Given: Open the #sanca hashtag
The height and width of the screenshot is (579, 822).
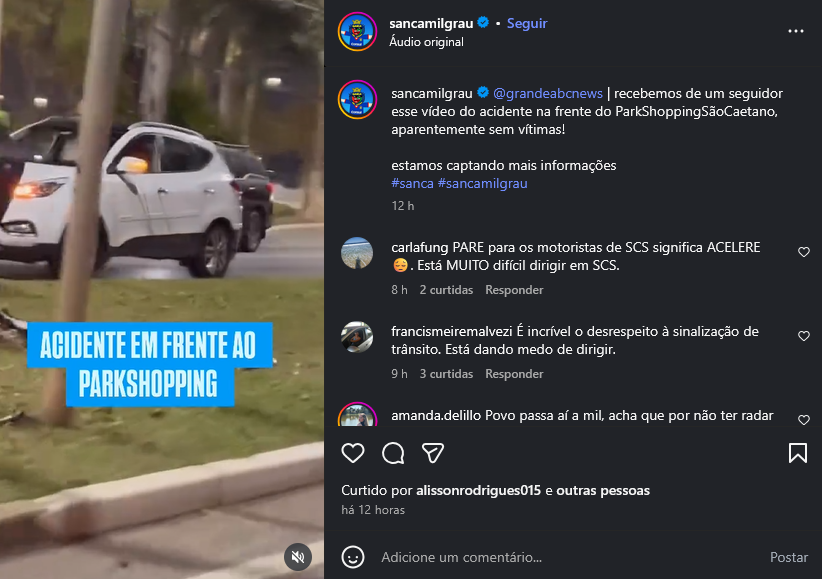Looking at the screenshot, I should coord(413,184).
